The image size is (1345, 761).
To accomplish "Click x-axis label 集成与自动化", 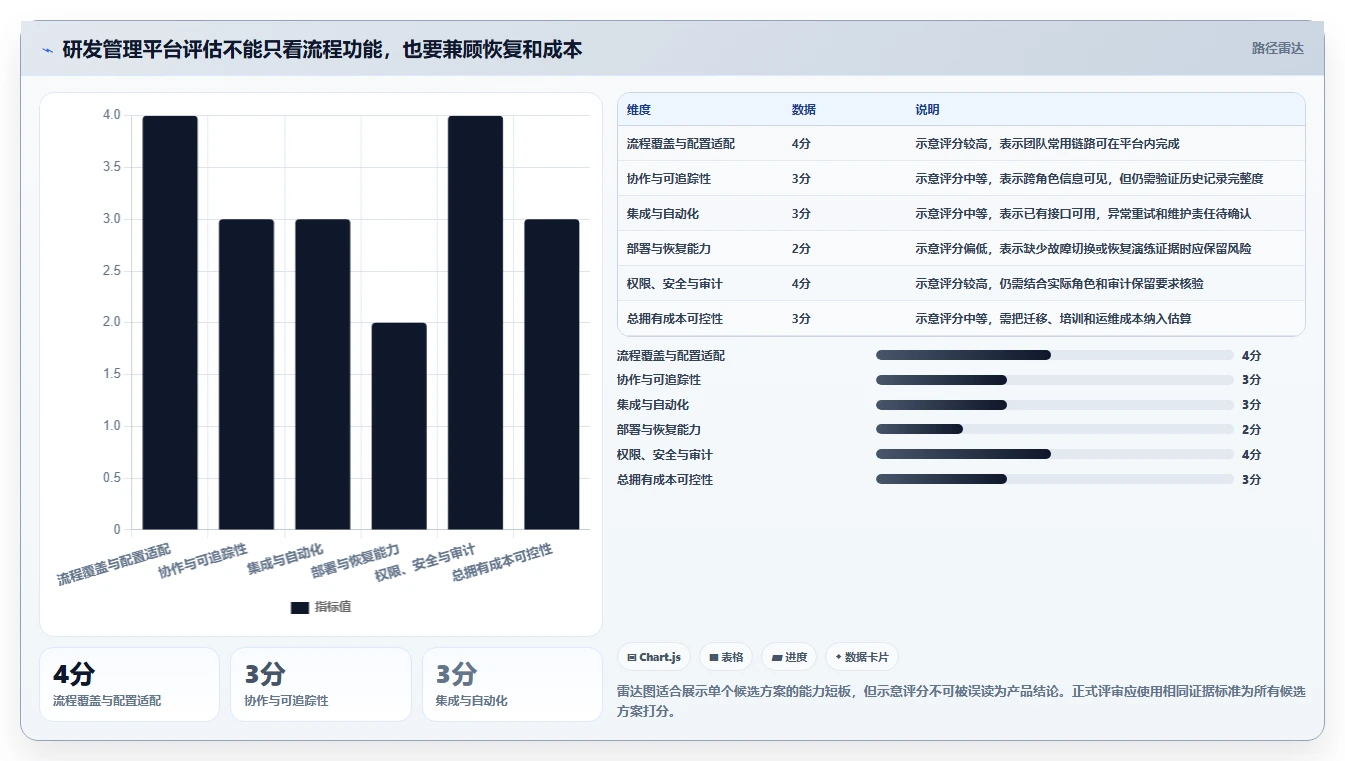I will [x=285, y=559].
